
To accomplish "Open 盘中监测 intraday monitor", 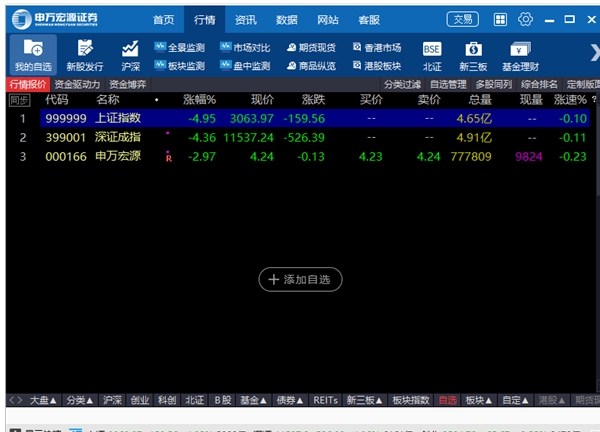I will tap(245, 66).
